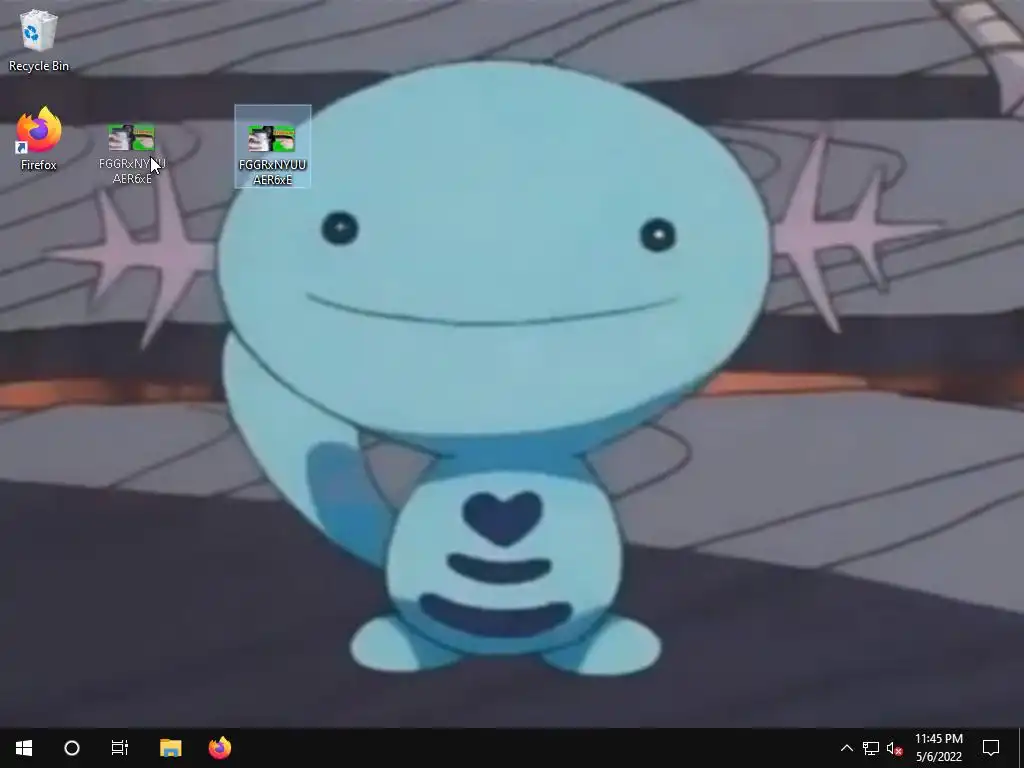
Task: Open the muted volume tray icon
Action: pyautogui.click(x=895, y=748)
